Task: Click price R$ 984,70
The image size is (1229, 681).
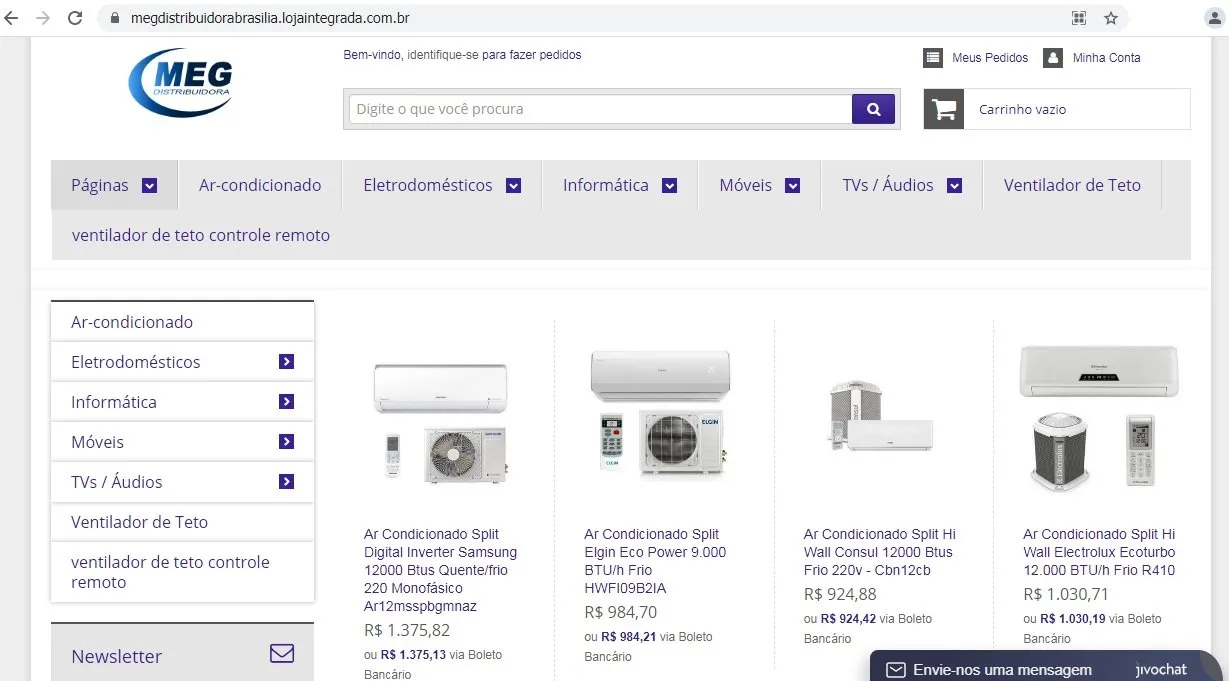Action: click(x=621, y=612)
